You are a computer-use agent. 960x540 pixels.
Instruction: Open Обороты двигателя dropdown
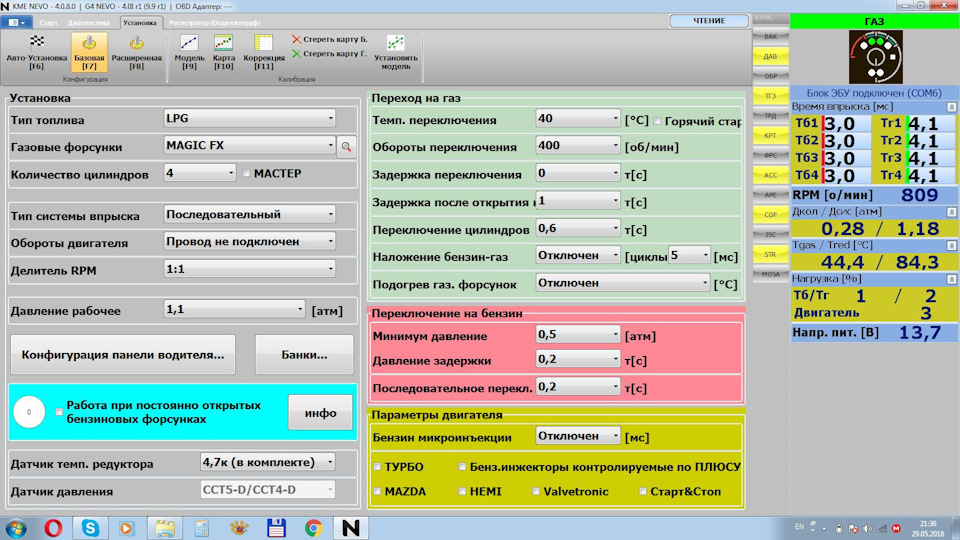pyautogui.click(x=249, y=241)
